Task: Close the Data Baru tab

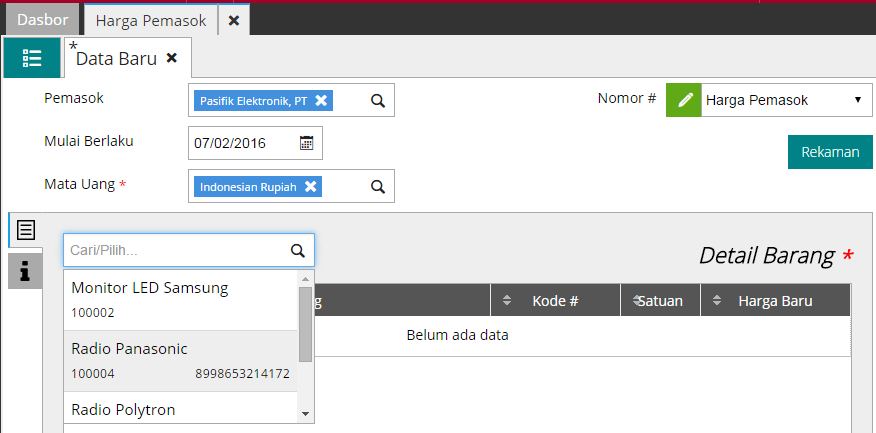Action: 171,58
